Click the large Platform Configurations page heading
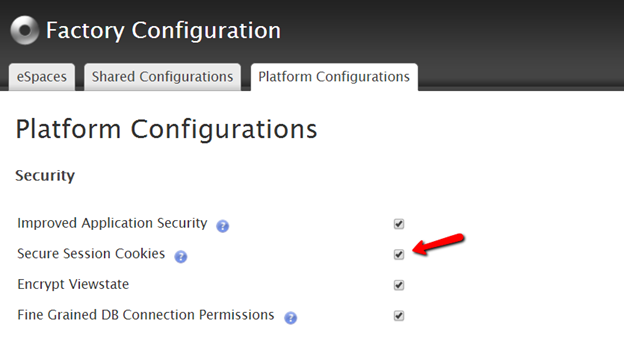The height and width of the screenshot is (362, 624). pyautogui.click(x=166, y=130)
